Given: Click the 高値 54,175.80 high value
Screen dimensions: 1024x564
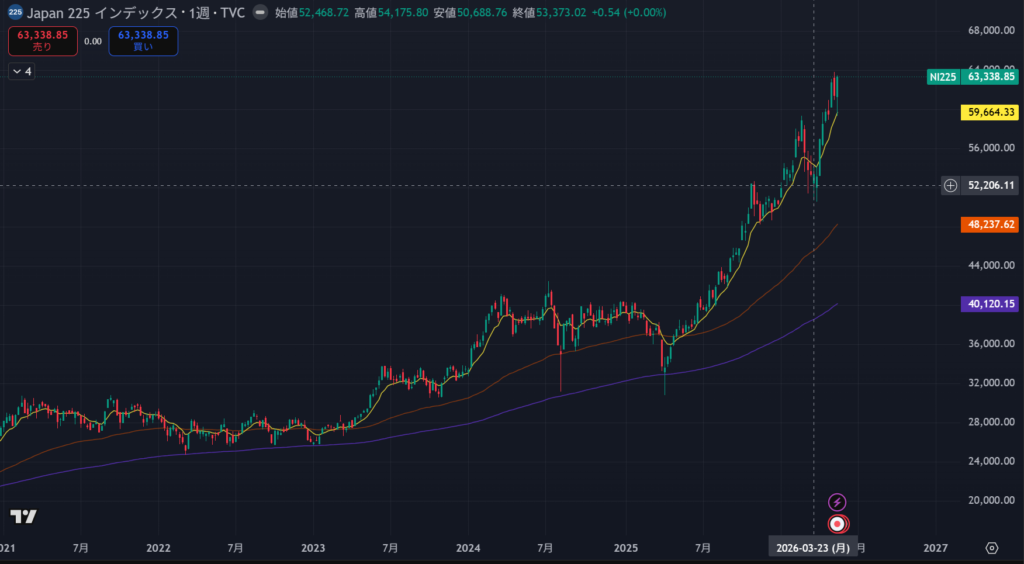Looking at the screenshot, I should [x=391, y=12].
